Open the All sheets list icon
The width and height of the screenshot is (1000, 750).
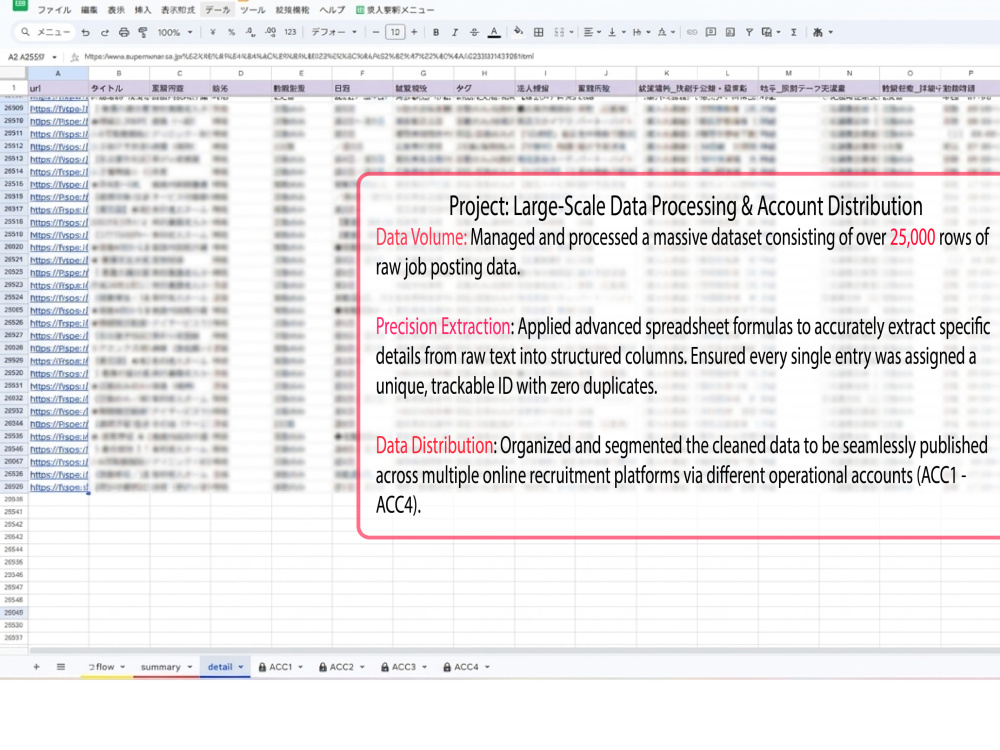point(61,666)
